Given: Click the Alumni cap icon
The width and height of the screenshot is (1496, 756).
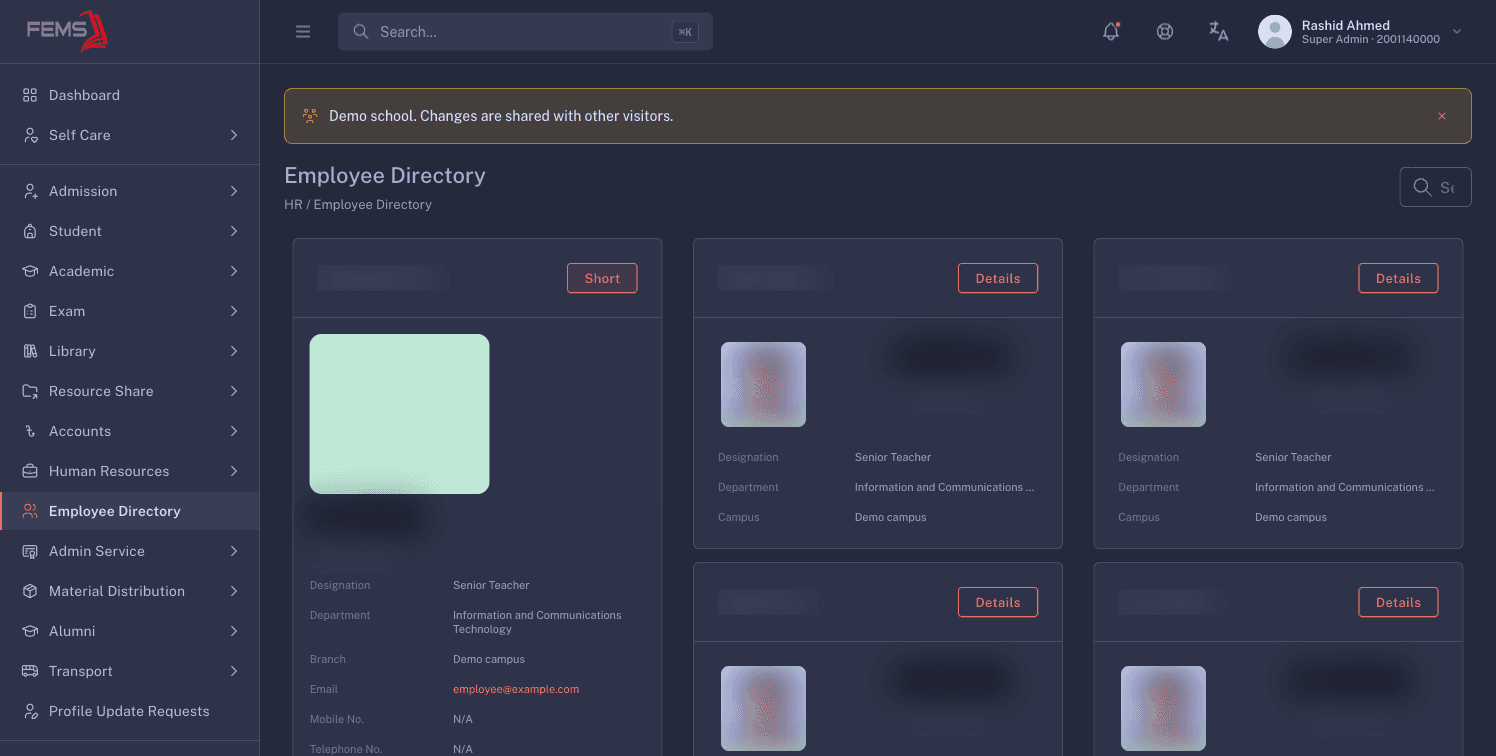Looking at the screenshot, I should pos(30,631).
